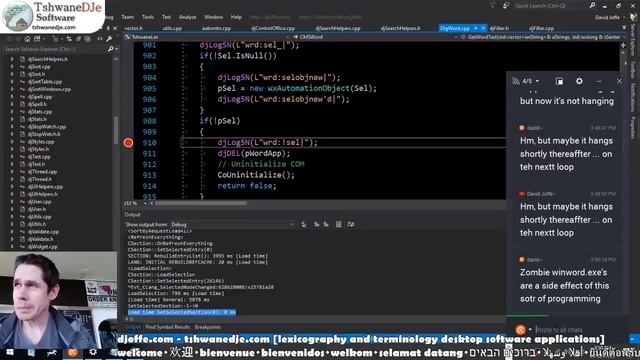Open chat overlay settings gear
The width and height of the screenshot is (640, 360).
point(579,81)
